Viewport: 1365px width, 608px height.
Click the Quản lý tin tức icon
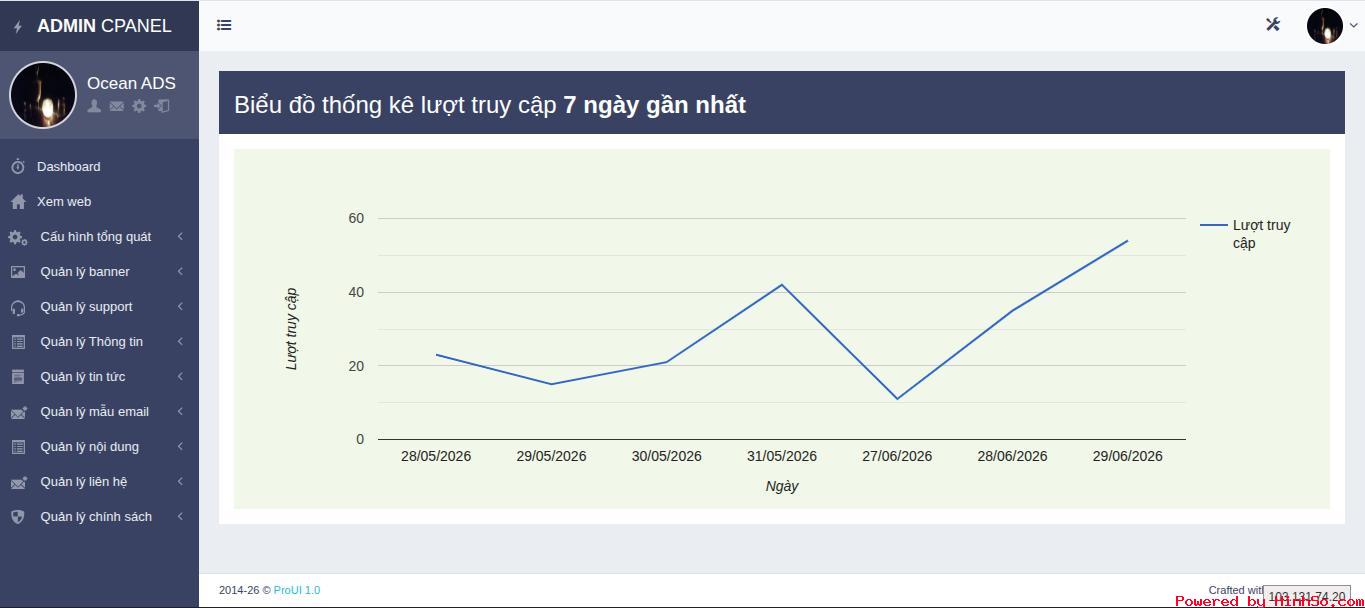tap(18, 377)
